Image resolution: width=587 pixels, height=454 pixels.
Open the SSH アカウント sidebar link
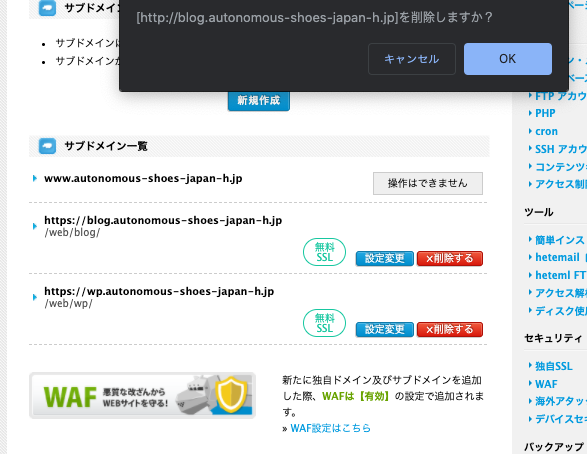tap(561, 149)
